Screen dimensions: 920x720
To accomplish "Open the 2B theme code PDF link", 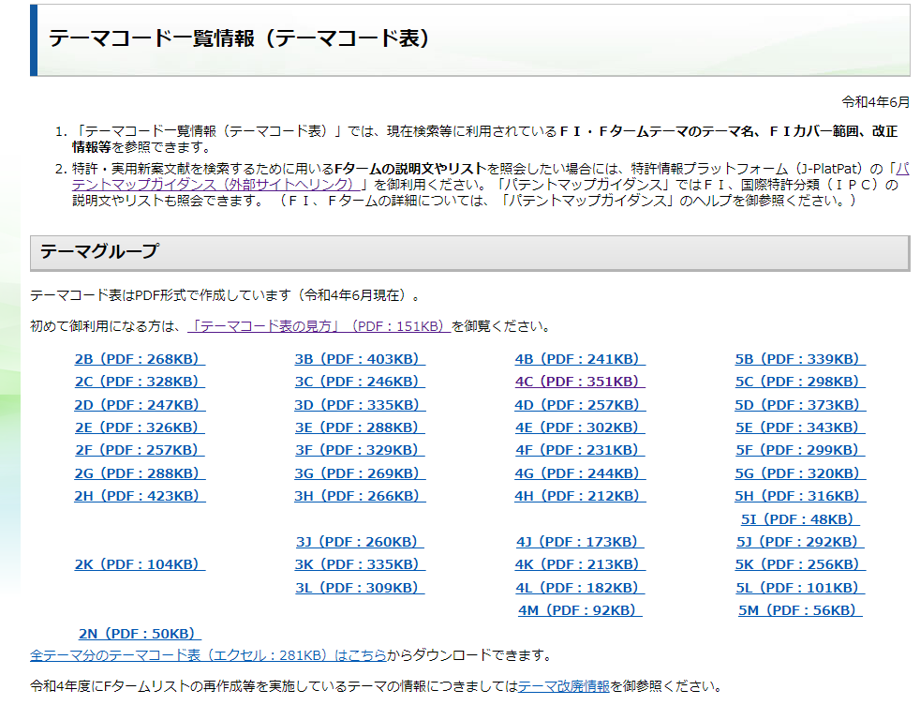I will tap(140, 359).
